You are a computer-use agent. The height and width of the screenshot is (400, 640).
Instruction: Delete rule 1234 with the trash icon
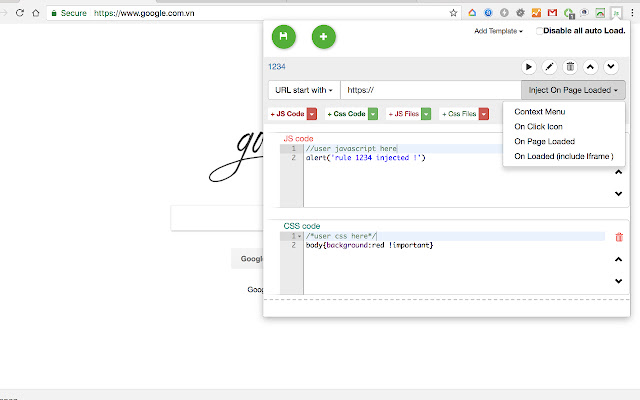570,67
